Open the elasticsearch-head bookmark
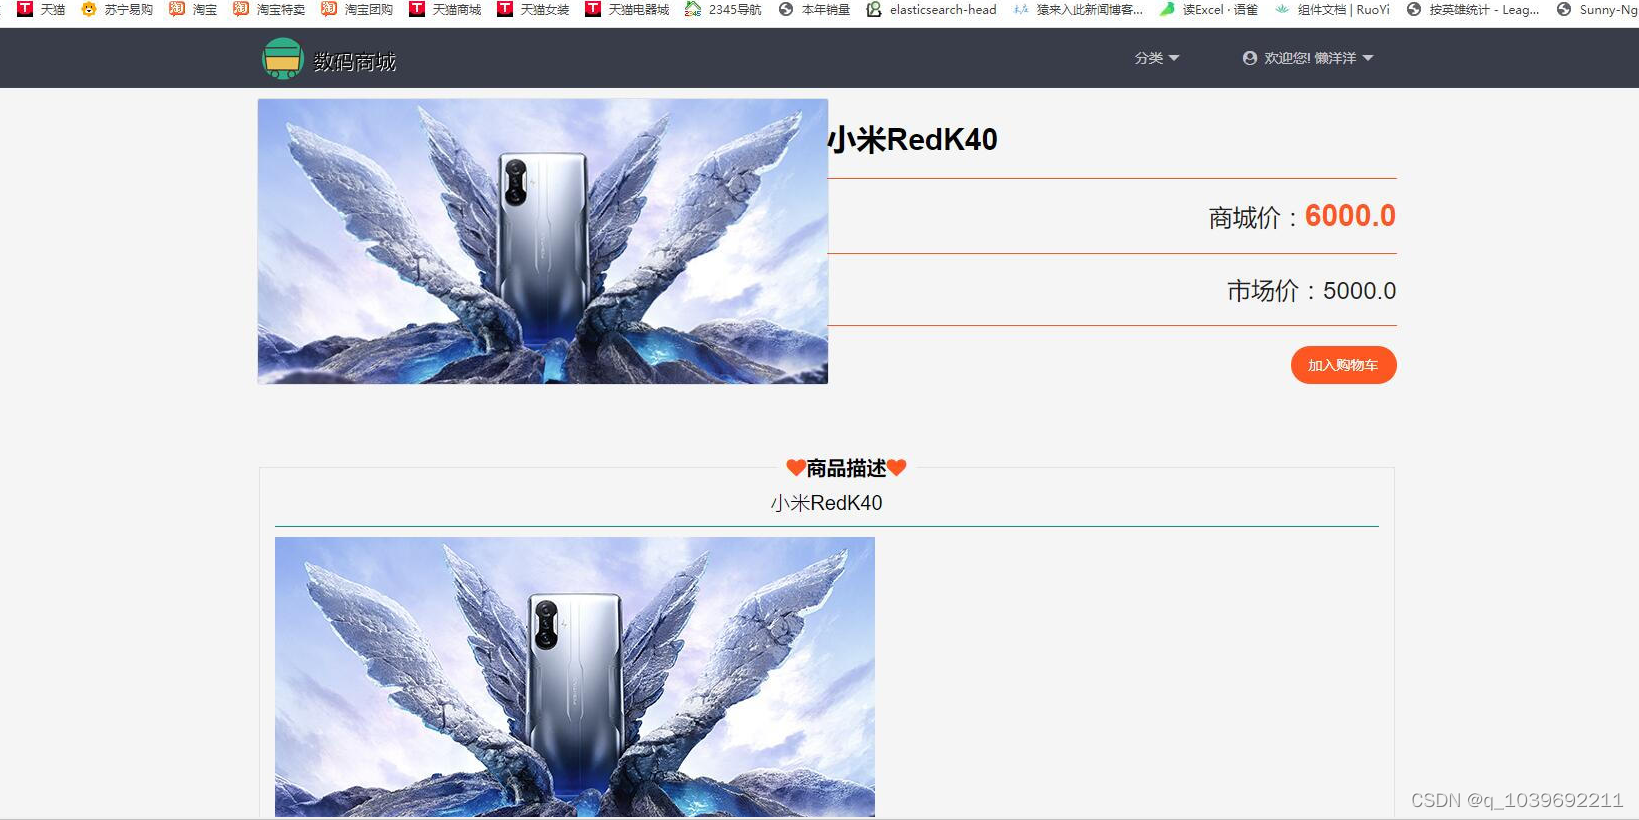1639x820 pixels. (x=931, y=9)
